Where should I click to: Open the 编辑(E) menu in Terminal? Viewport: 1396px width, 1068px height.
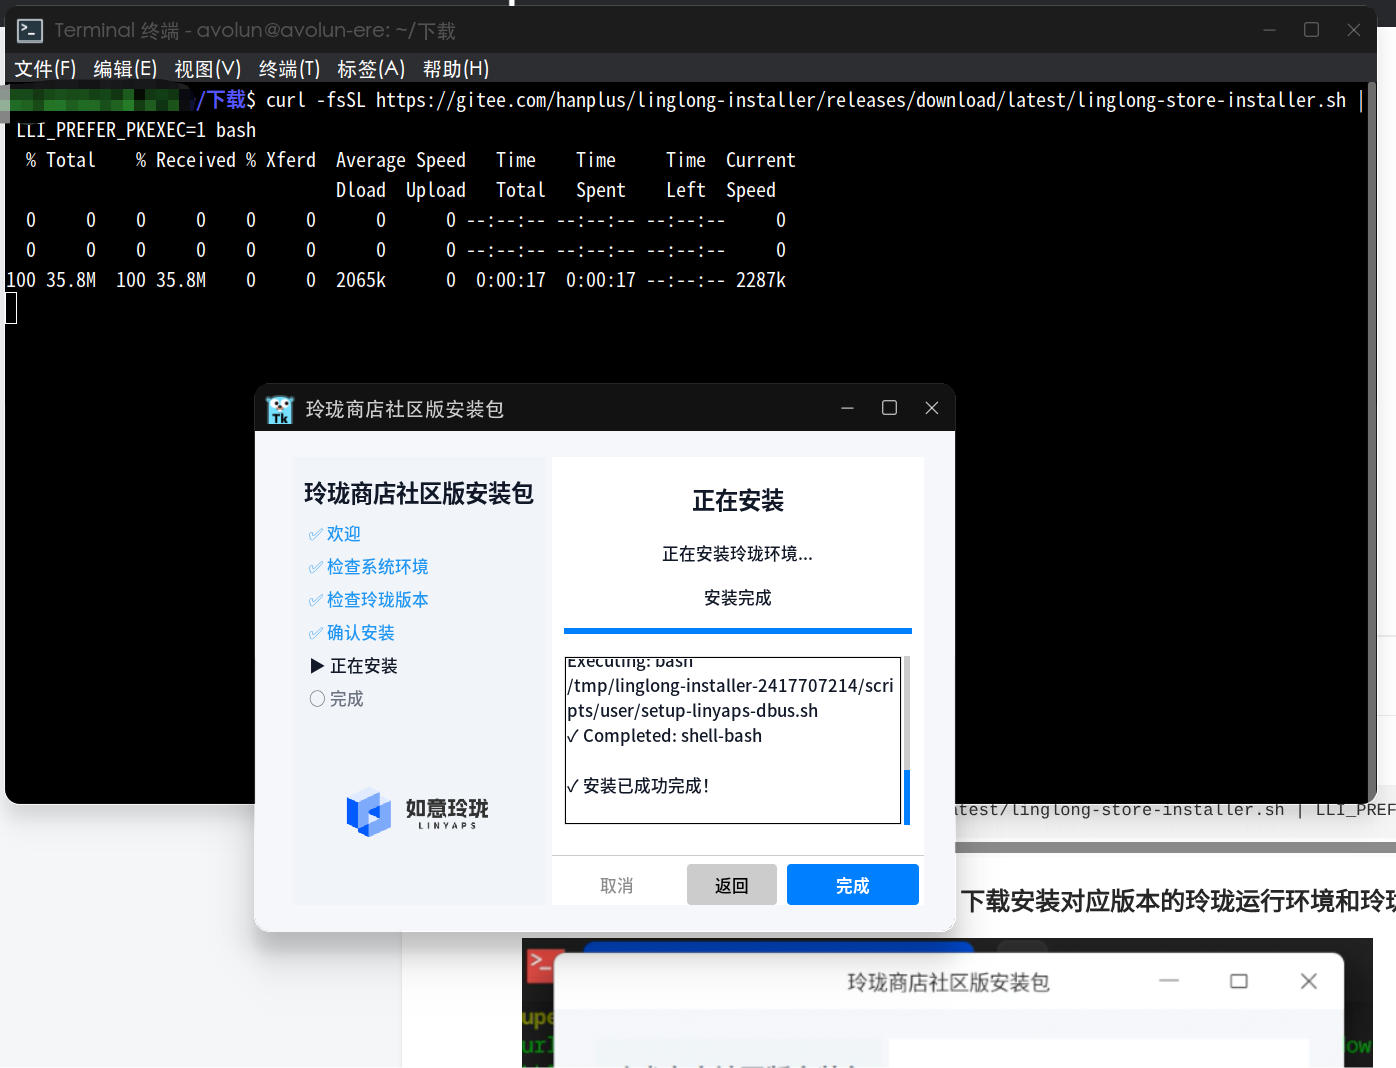tap(125, 69)
